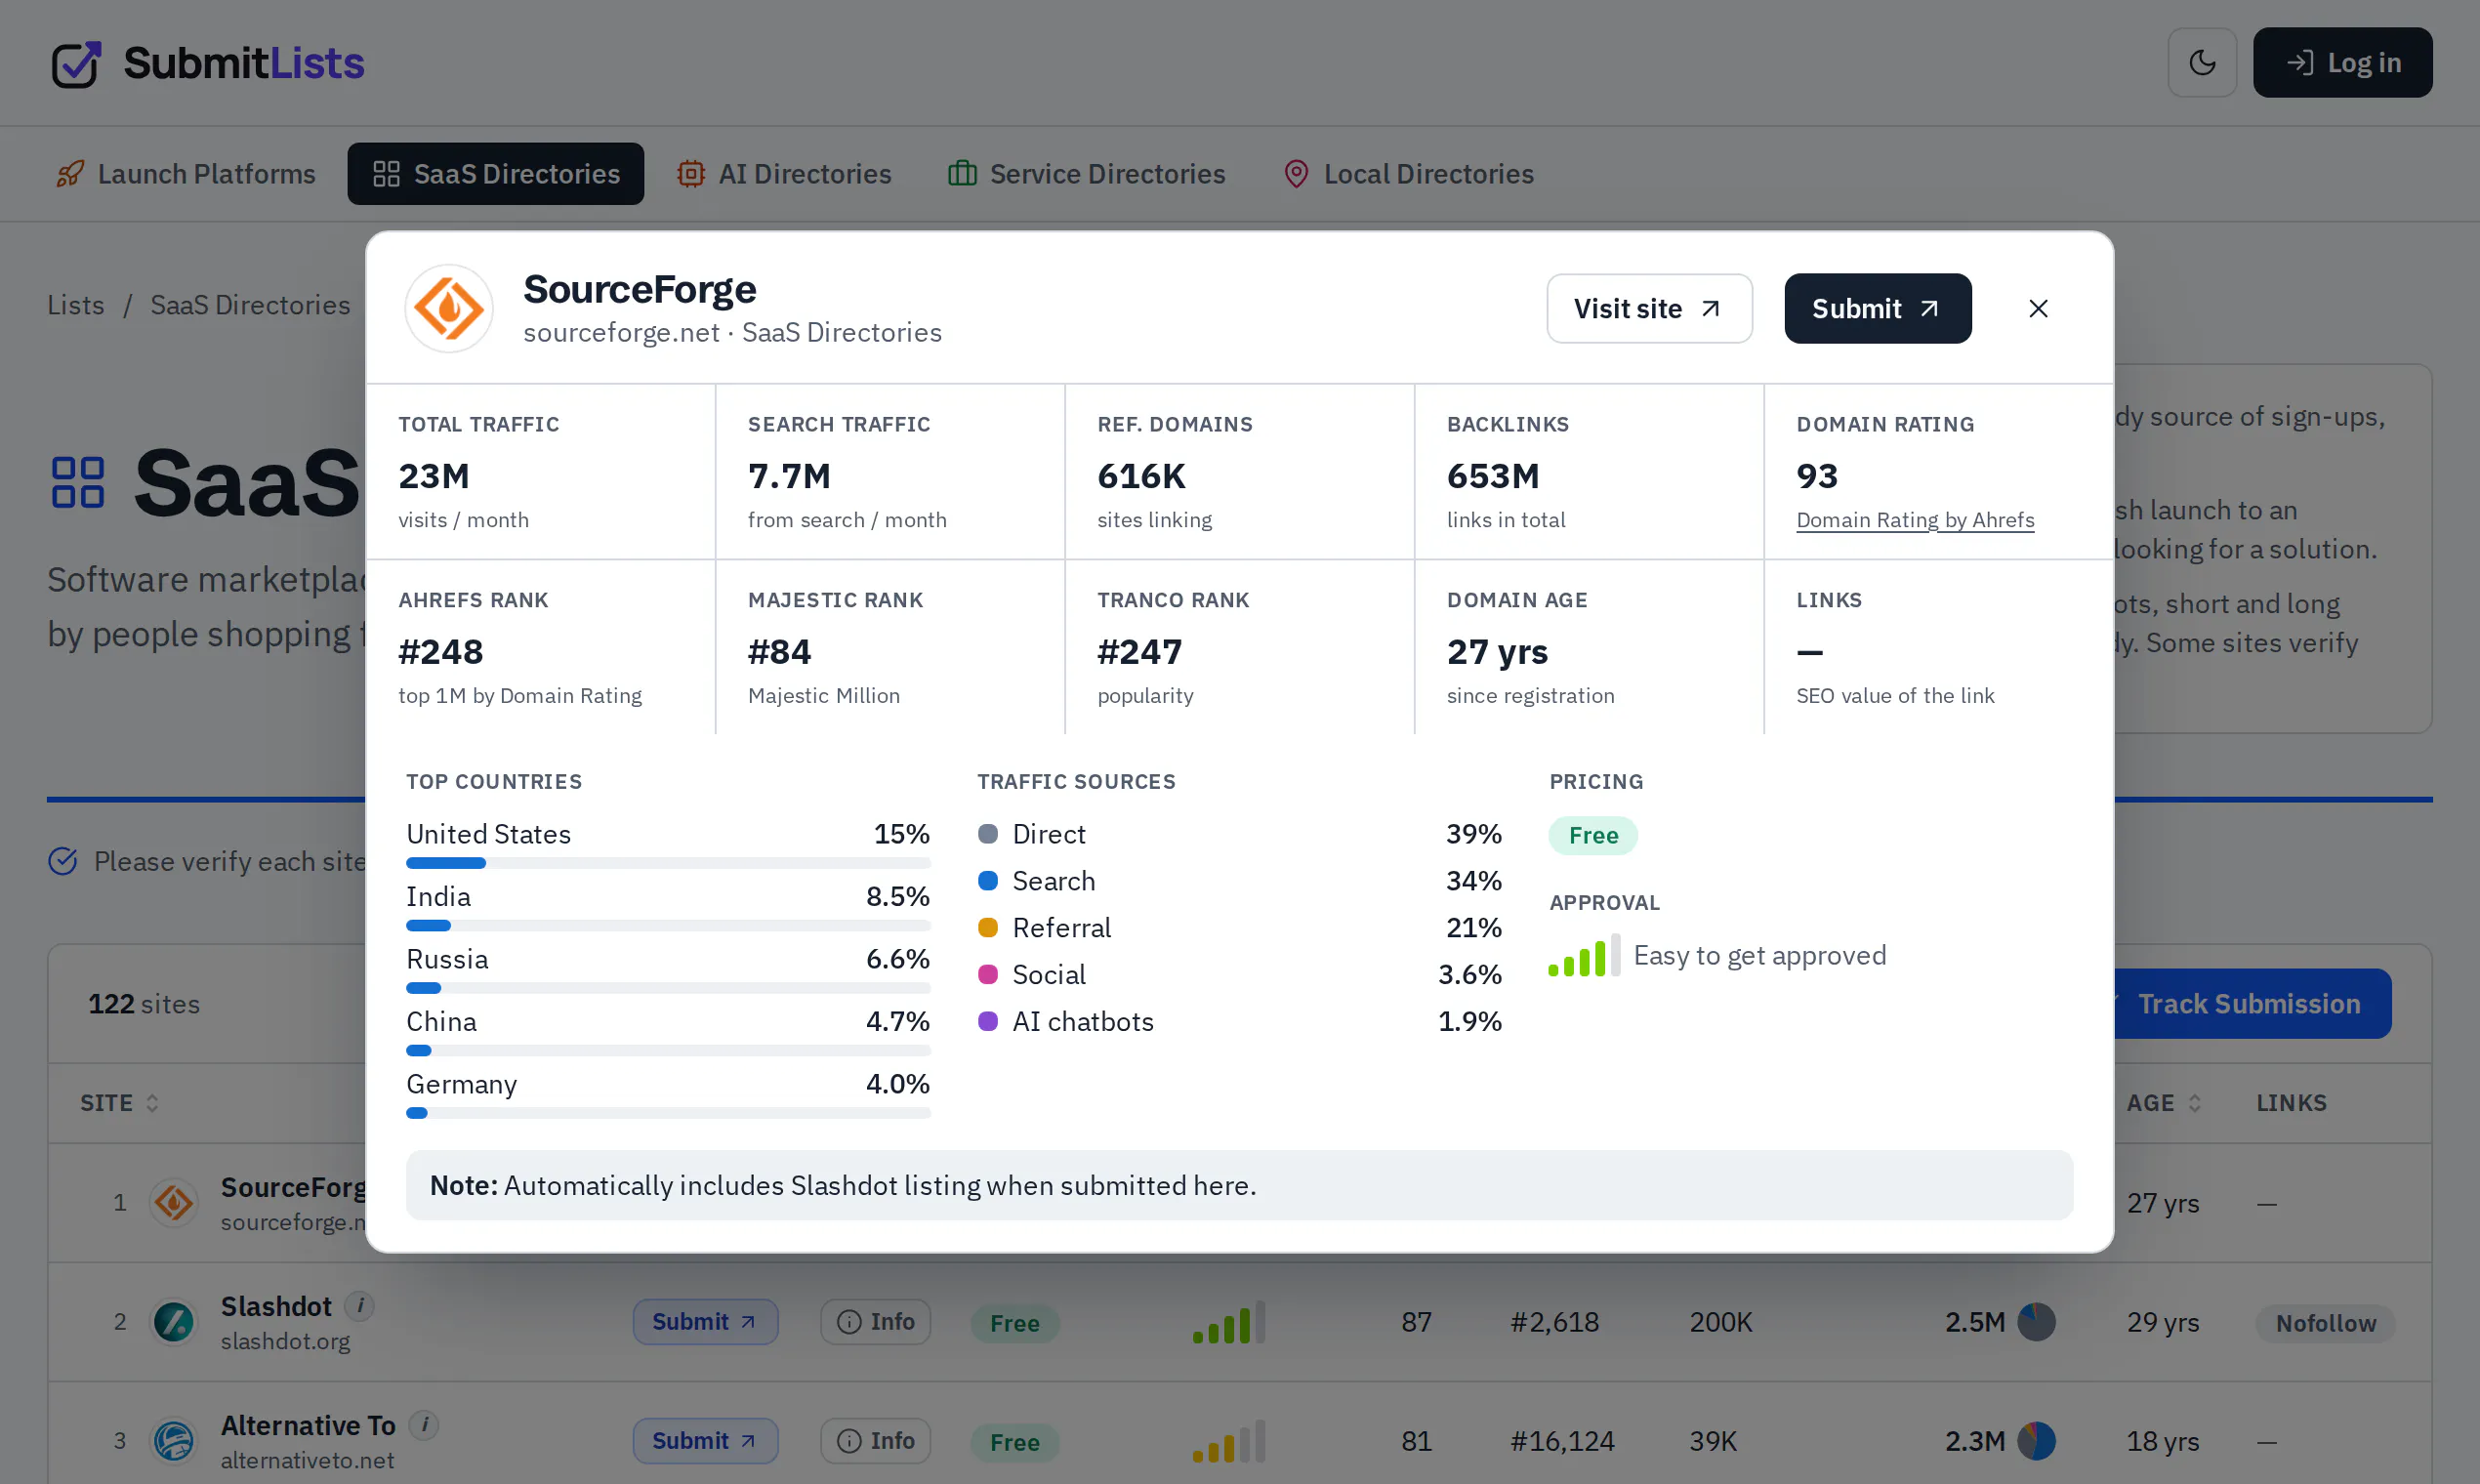
Task: Click the Track Submission button
Action: tap(2250, 1004)
